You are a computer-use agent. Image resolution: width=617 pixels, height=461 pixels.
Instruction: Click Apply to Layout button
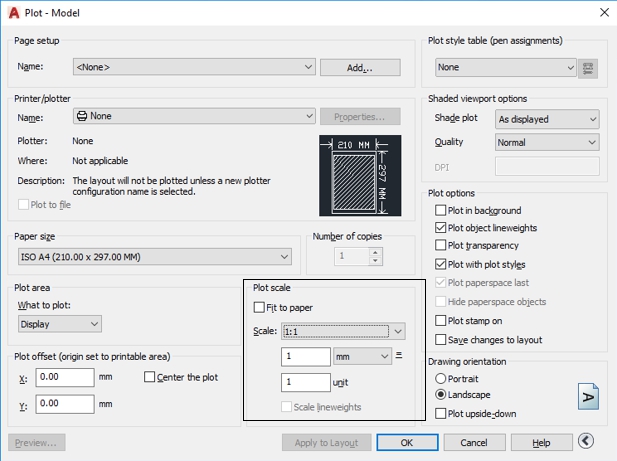pos(327,443)
